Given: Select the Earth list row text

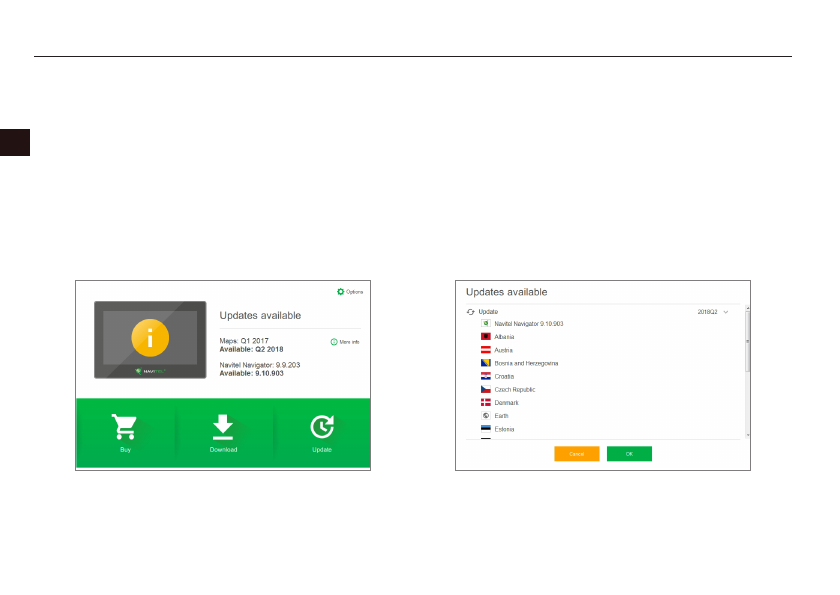Looking at the screenshot, I should tap(501, 416).
